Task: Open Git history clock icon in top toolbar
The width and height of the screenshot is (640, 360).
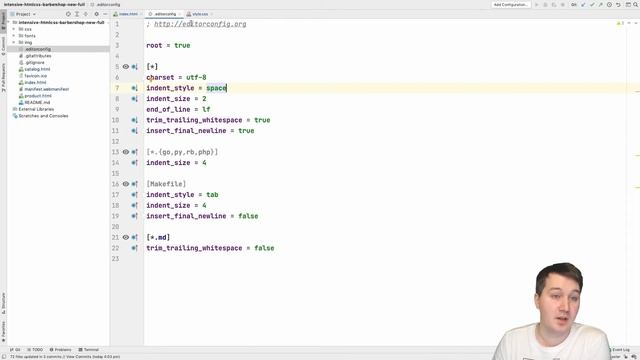Action: coord(609,4)
